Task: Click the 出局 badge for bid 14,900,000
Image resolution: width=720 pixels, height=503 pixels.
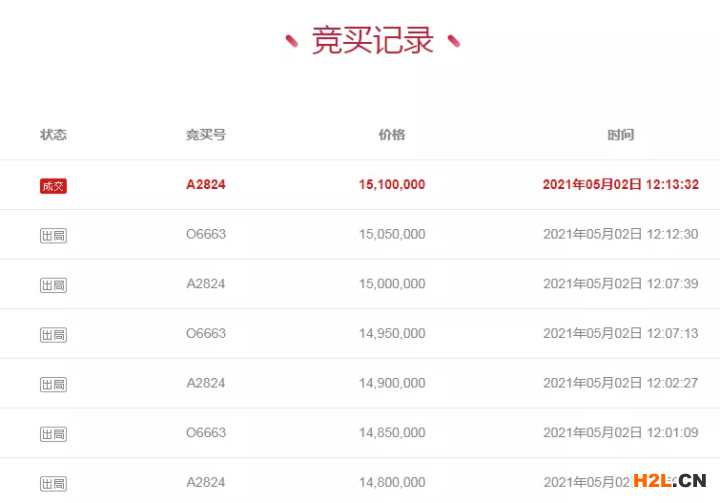Action: coord(53,384)
